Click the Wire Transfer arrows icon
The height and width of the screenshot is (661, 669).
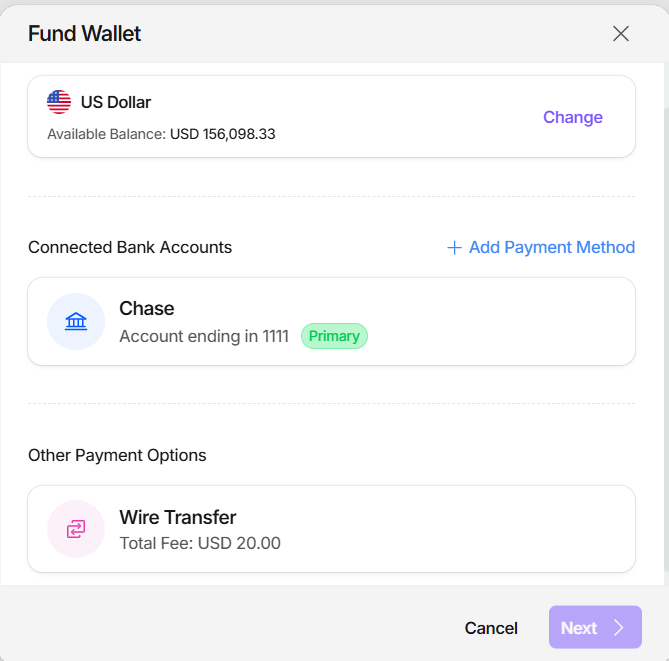click(76, 529)
